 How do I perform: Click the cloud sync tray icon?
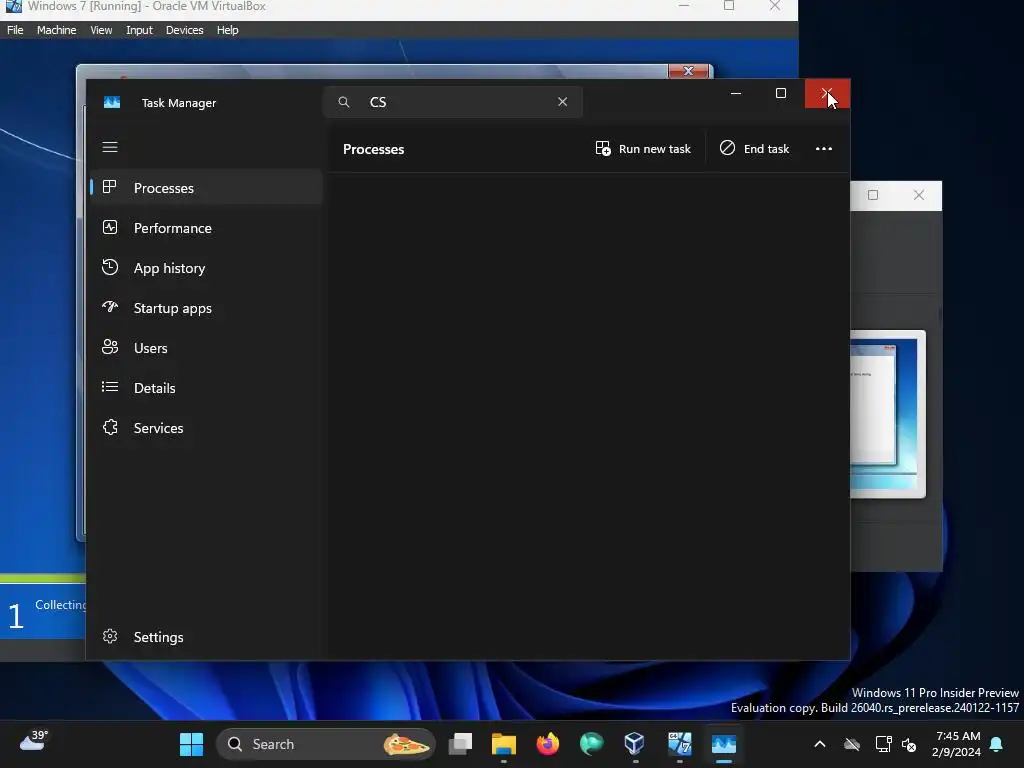[852, 744]
